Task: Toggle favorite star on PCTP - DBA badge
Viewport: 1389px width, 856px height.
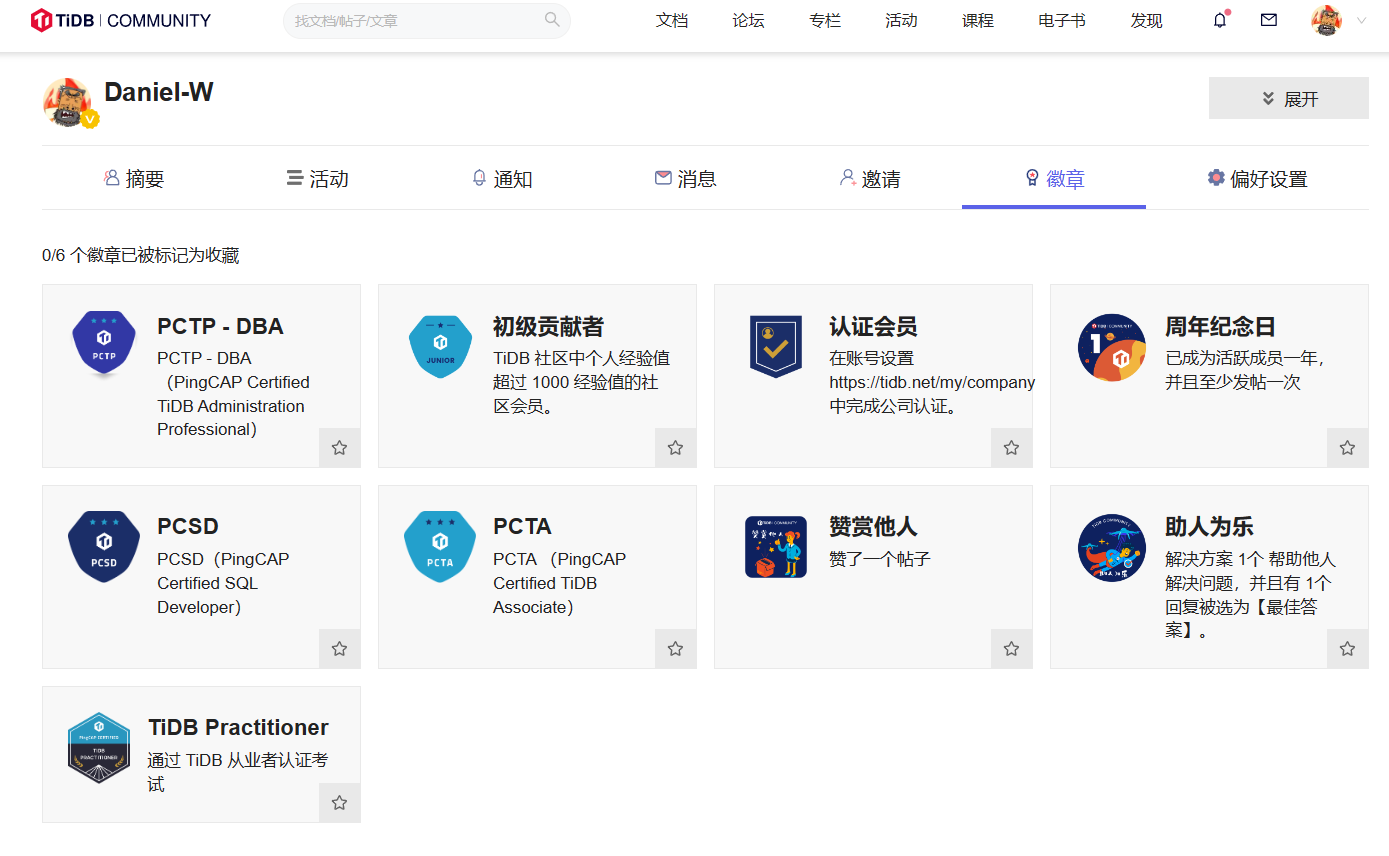Action: coord(339,448)
